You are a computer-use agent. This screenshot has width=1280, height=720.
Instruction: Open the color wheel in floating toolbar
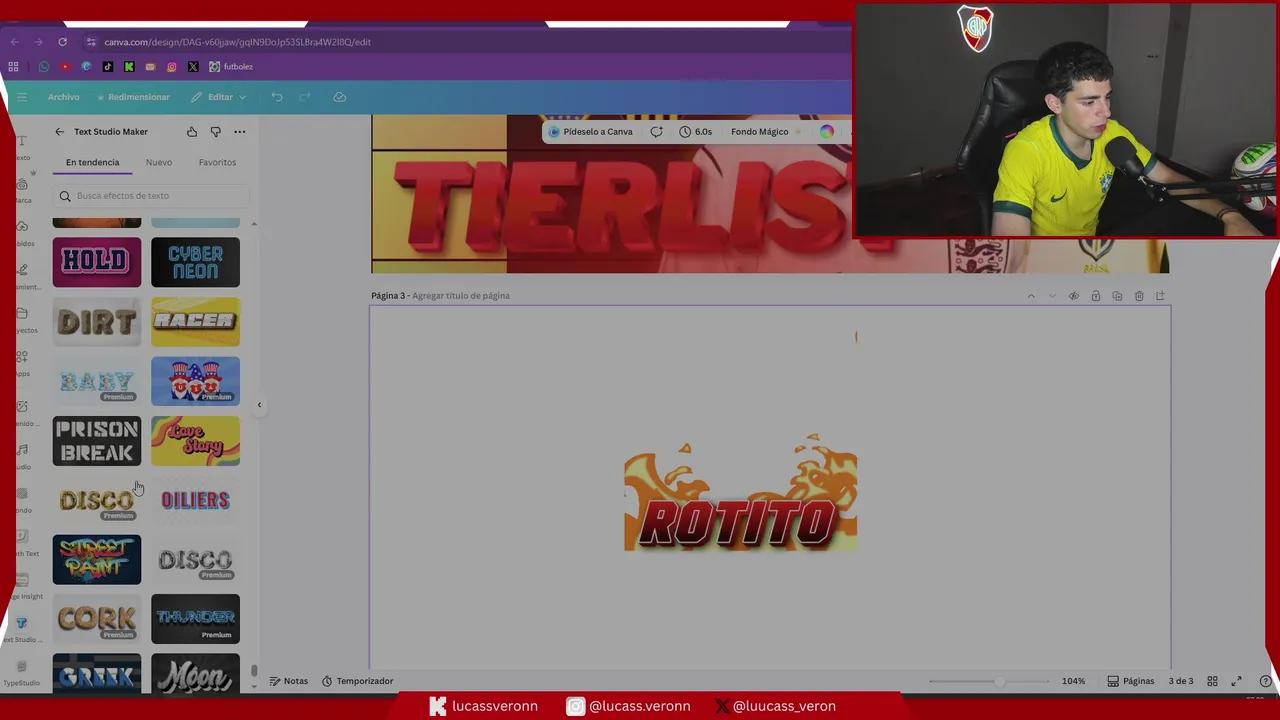click(826, 132)
